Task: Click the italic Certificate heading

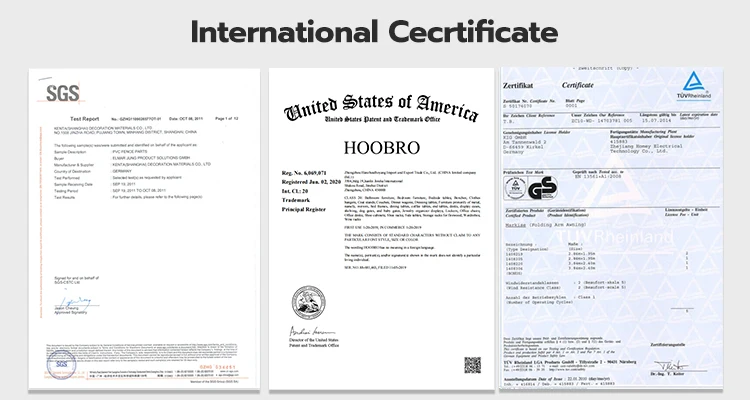Action: click(x=577, y=85)
